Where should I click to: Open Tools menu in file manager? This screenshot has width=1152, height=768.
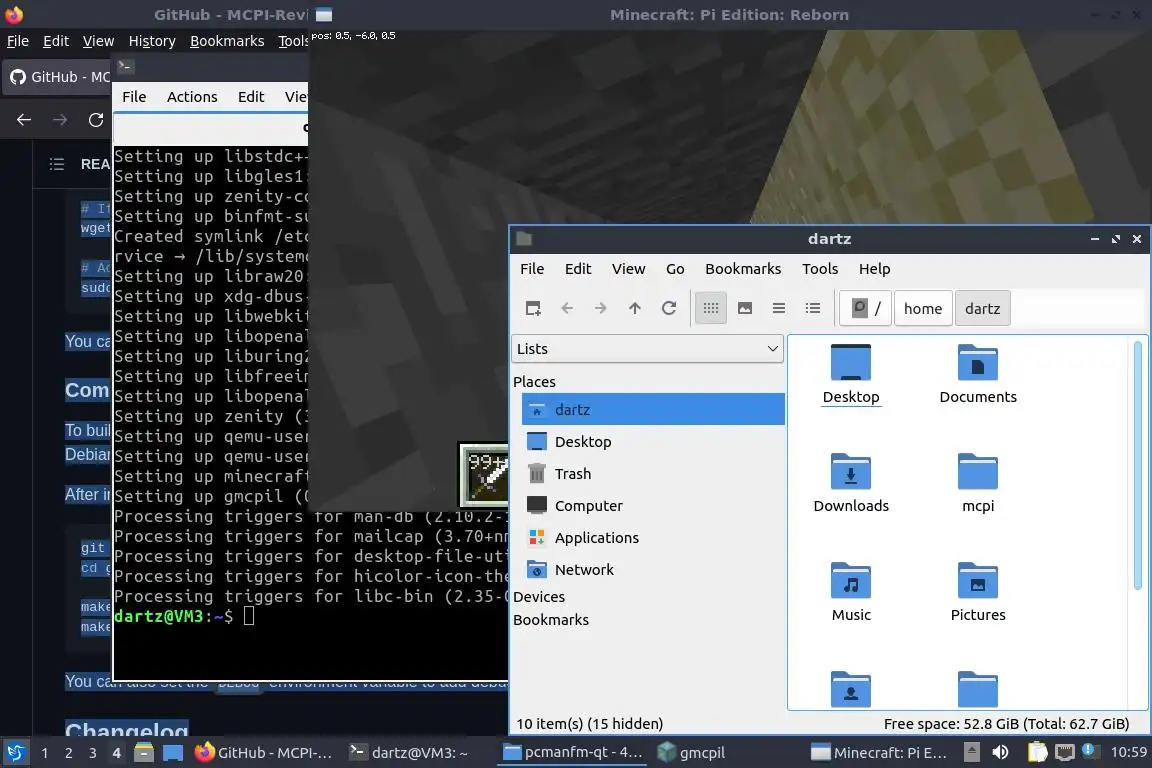click(x=820, y=268)
